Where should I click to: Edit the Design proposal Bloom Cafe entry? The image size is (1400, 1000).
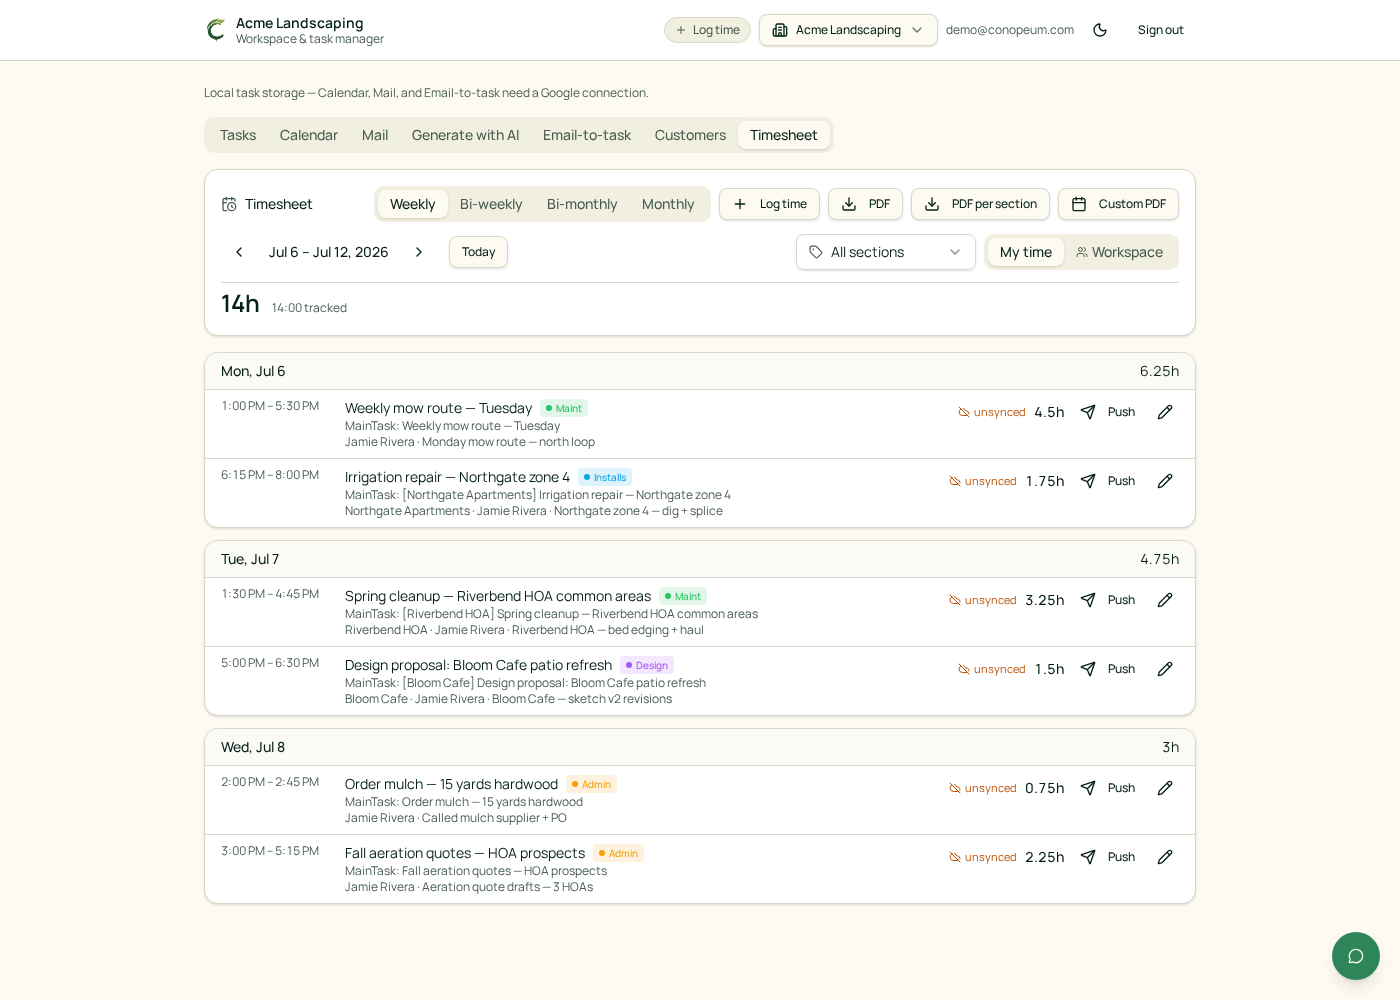click(1165, 669)
